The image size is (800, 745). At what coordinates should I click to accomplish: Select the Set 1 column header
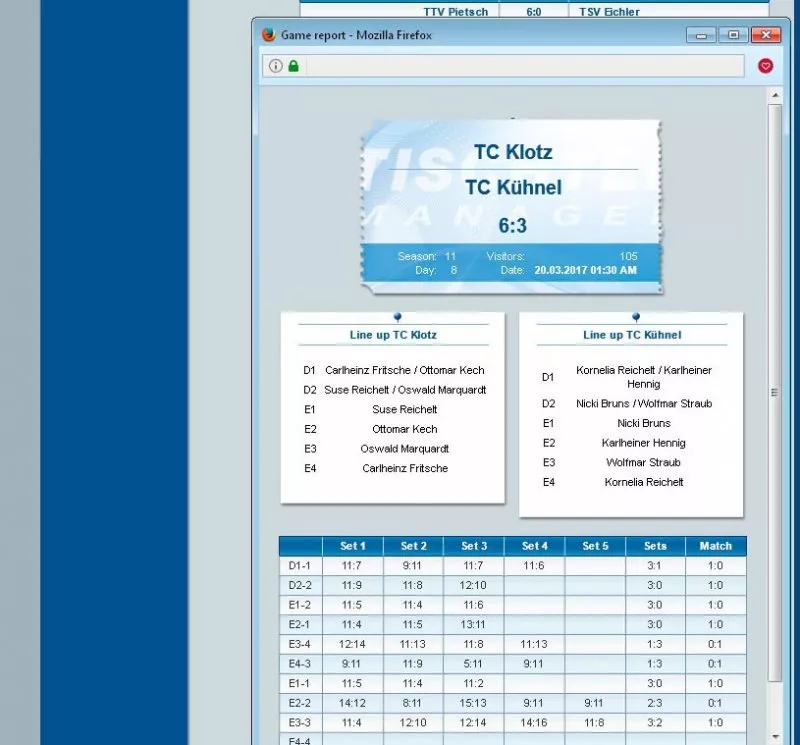(x=353, y=546)
